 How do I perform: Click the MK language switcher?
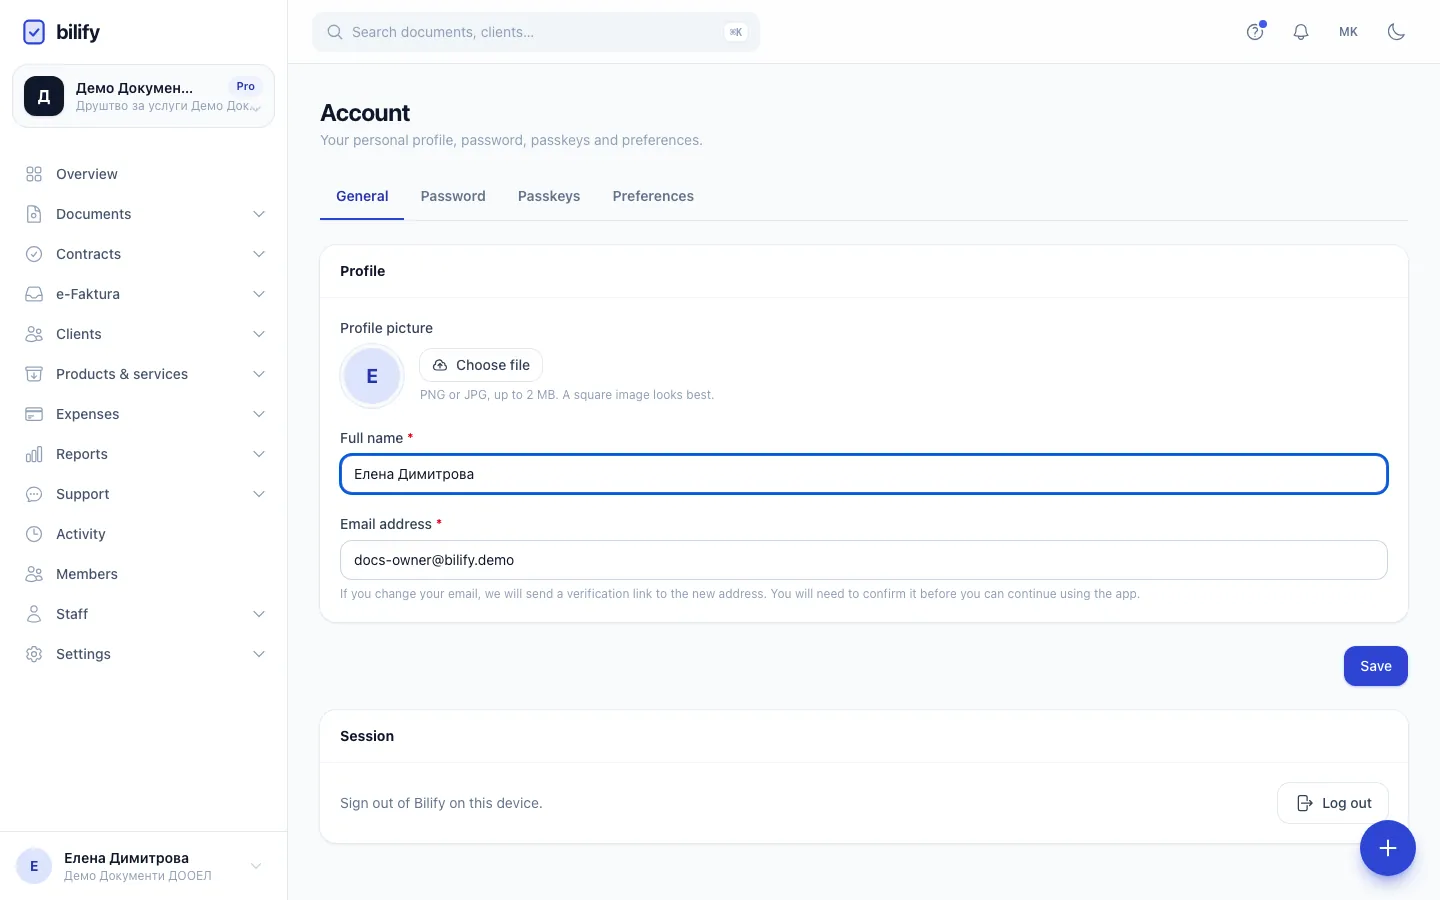point(1348,32)
